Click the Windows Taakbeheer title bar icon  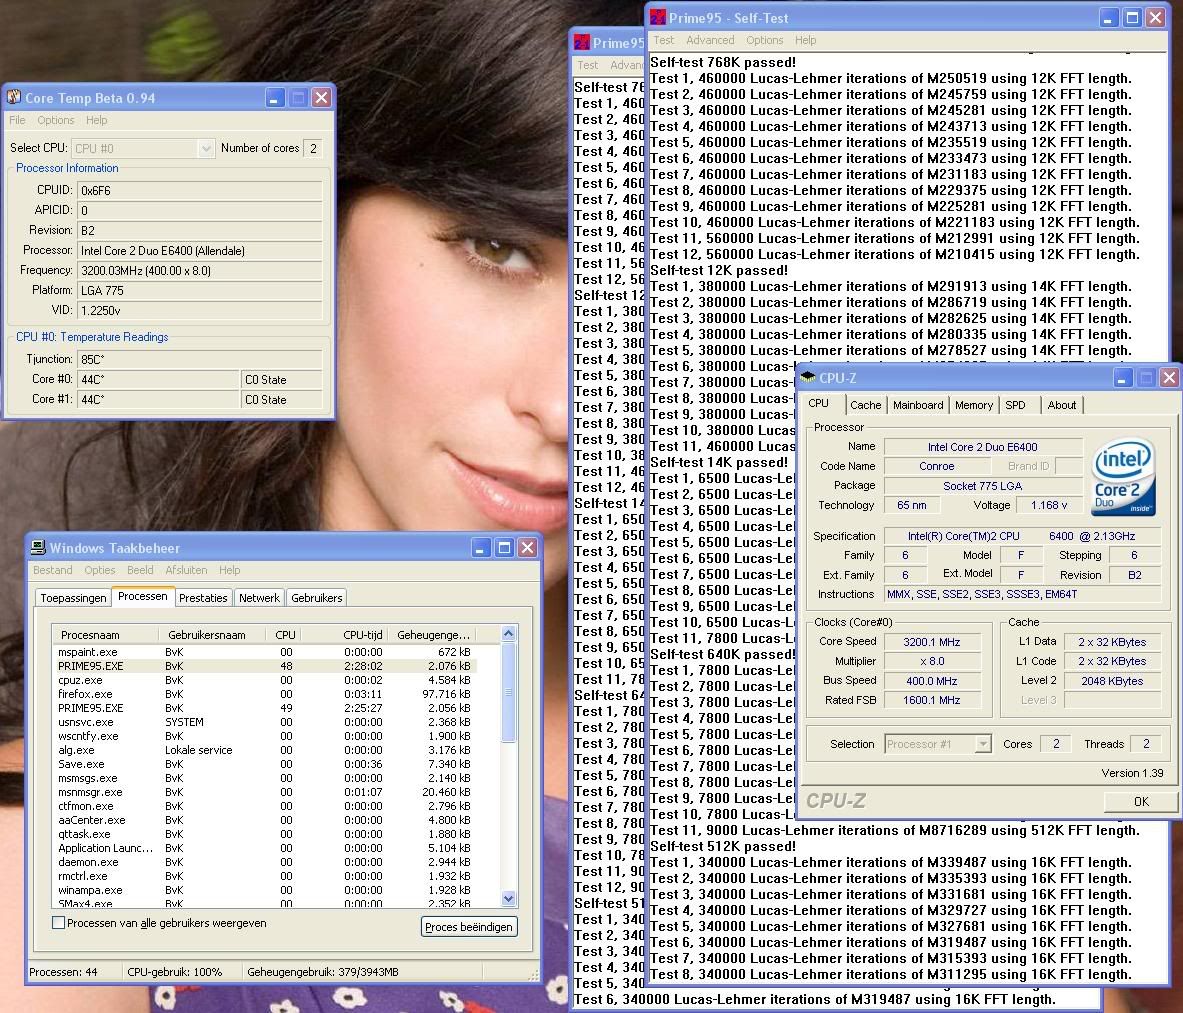(x=38, y=548)
